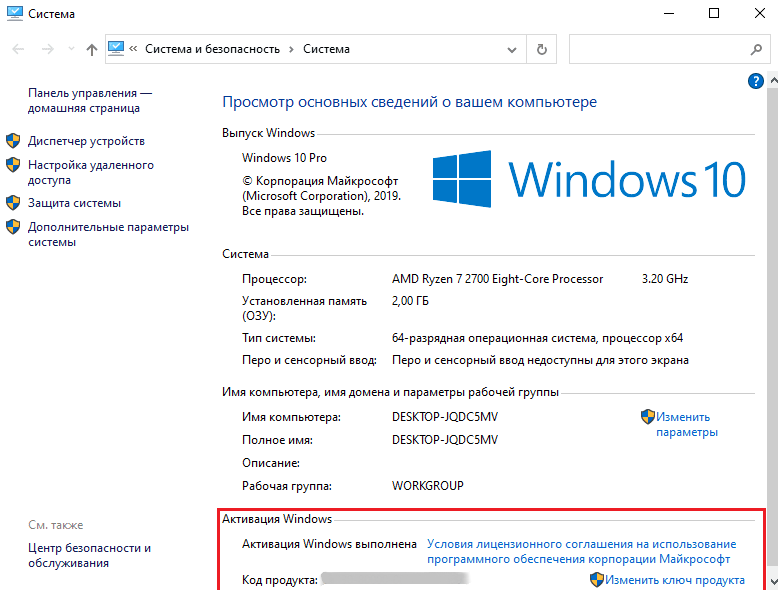Focus the Control Panel search field

coord(659,49)
